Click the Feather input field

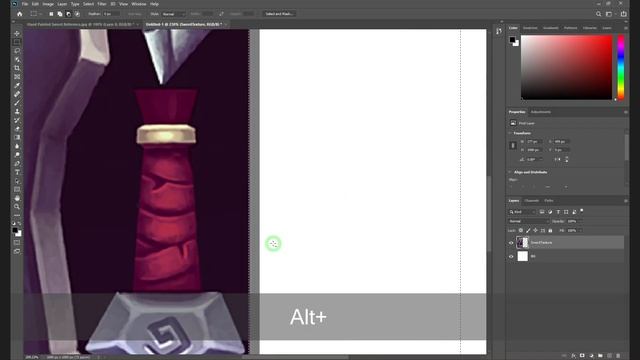click(x=111, y=14)
